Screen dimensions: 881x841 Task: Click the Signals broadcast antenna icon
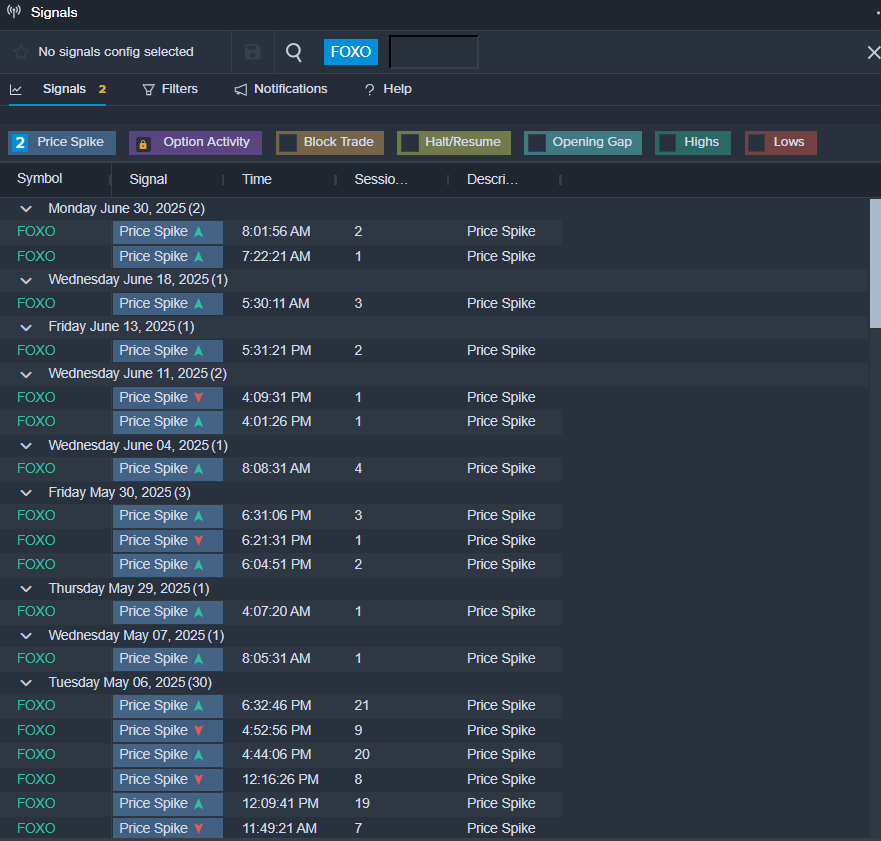[x=13, y=11]
